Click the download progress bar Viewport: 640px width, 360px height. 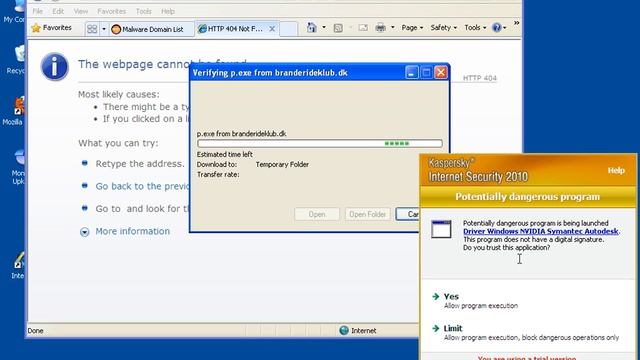(x=320, y=143)
